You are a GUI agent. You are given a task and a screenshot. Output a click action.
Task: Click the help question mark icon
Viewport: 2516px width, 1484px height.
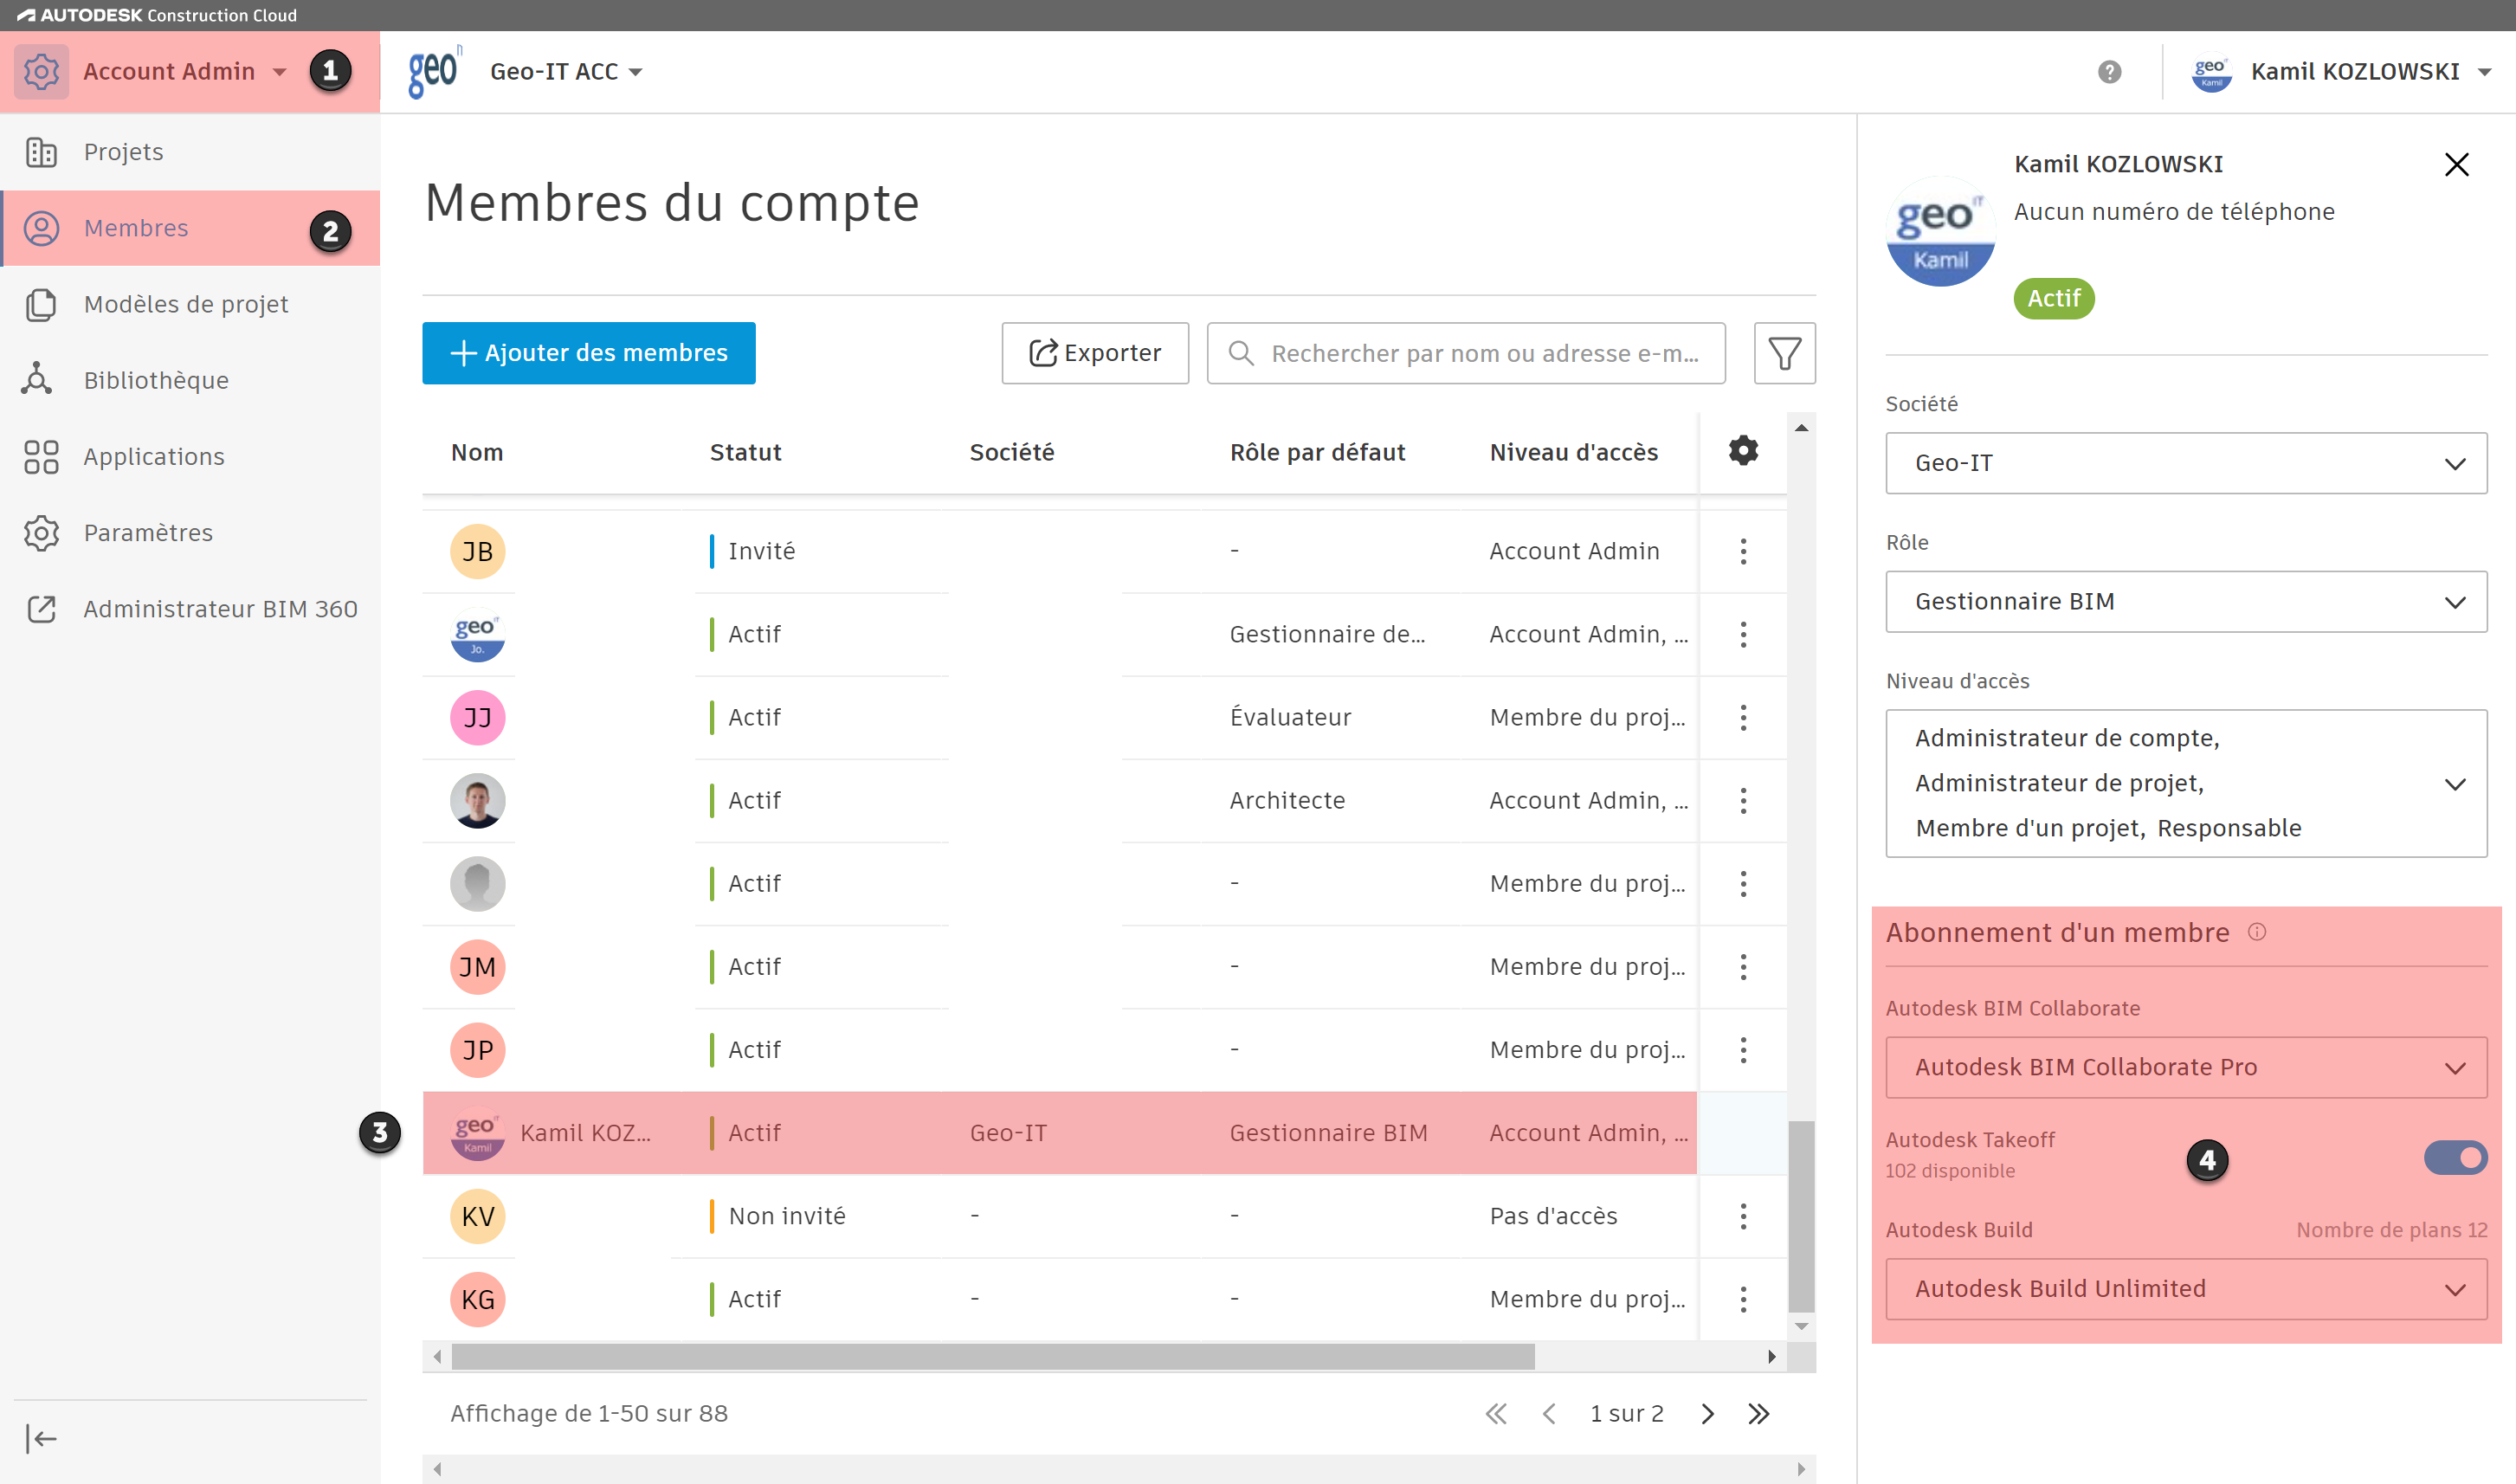(2109, 72)
